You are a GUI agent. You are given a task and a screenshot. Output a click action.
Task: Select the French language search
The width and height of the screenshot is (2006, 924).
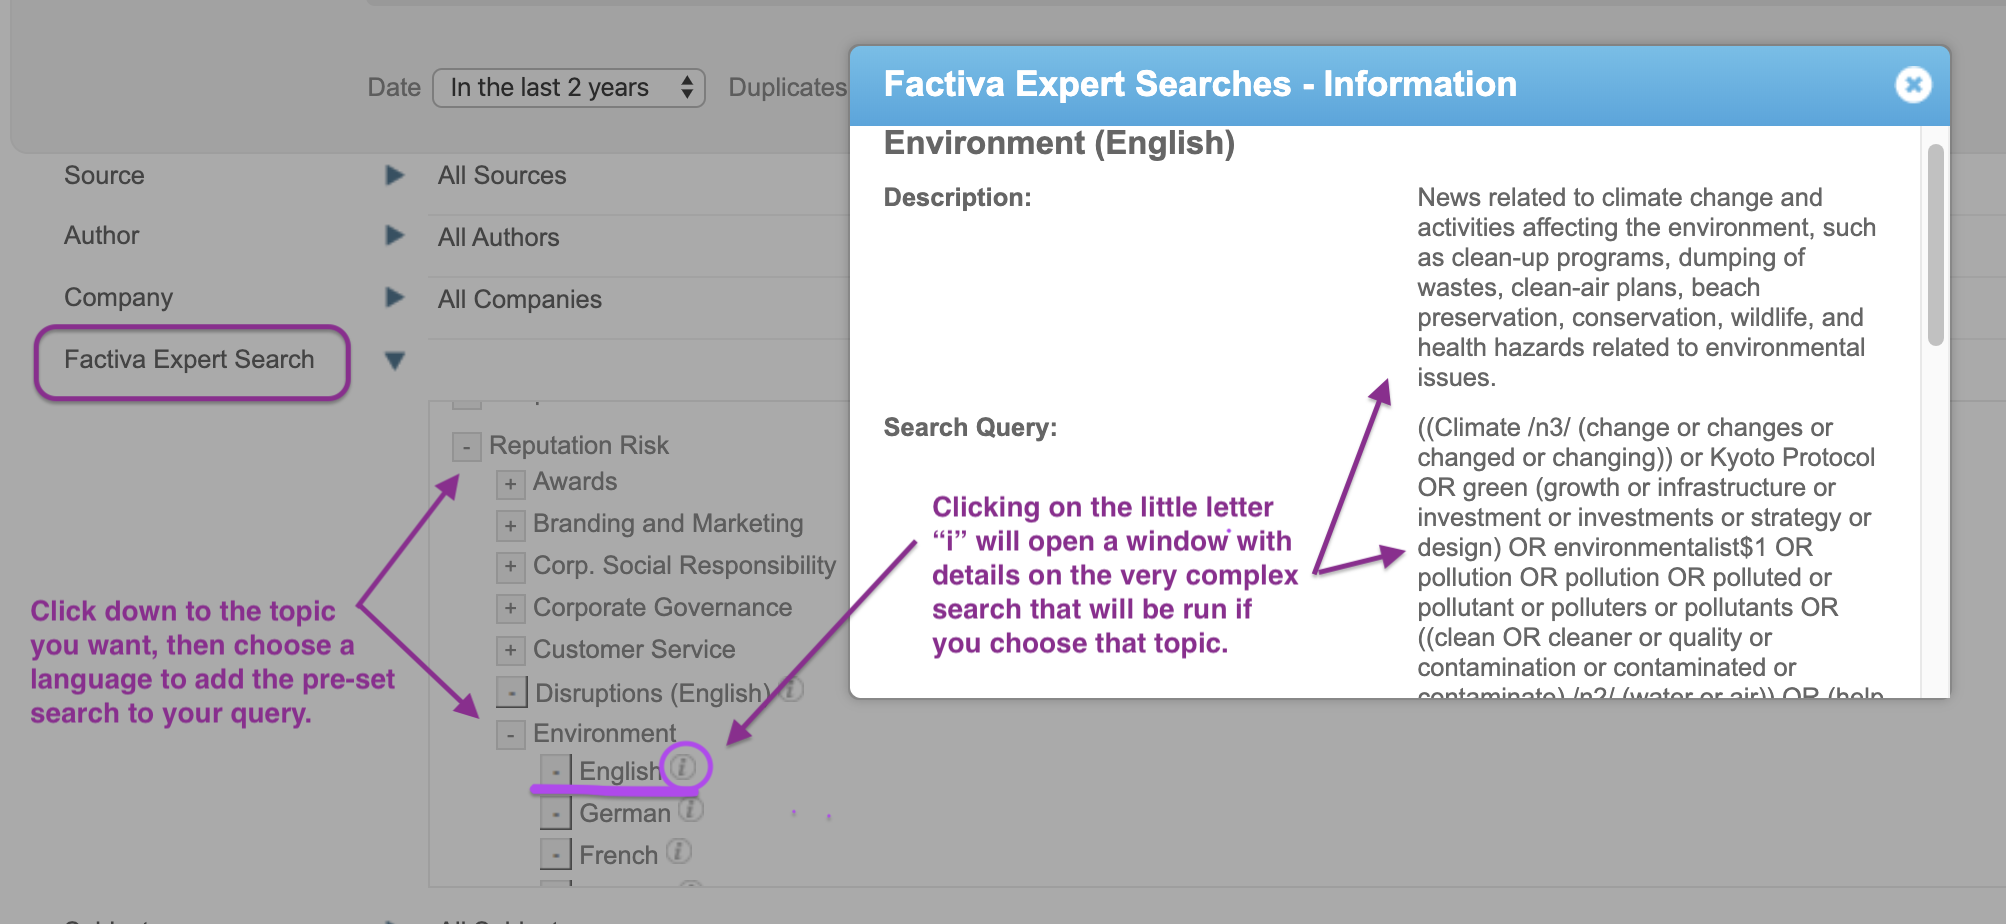(x=618, y=856)
